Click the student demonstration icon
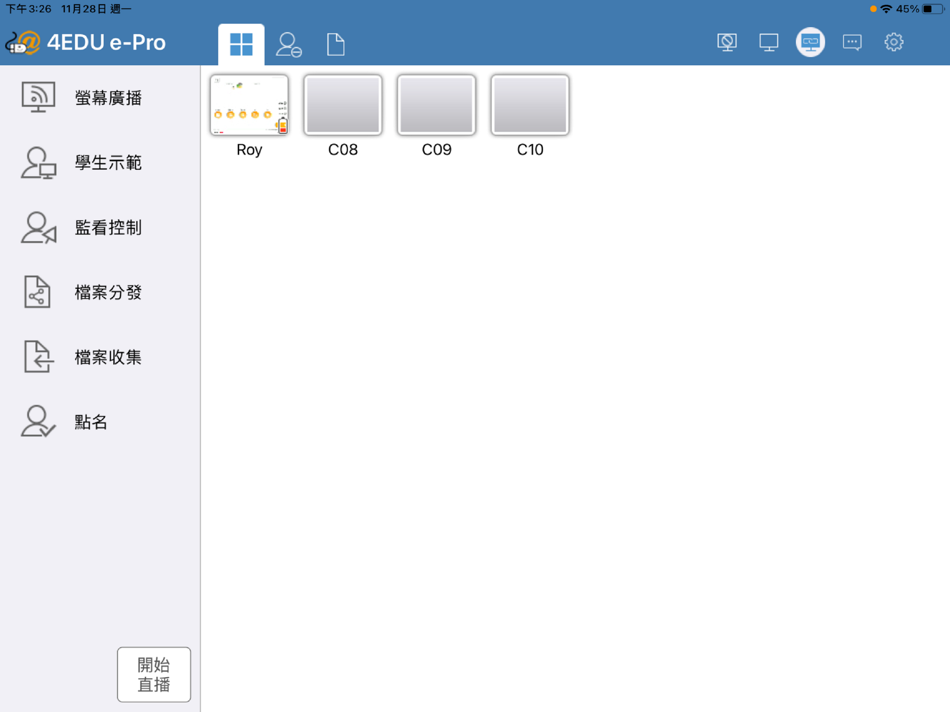This screenshot has height=712, width=950. [38, 162]
